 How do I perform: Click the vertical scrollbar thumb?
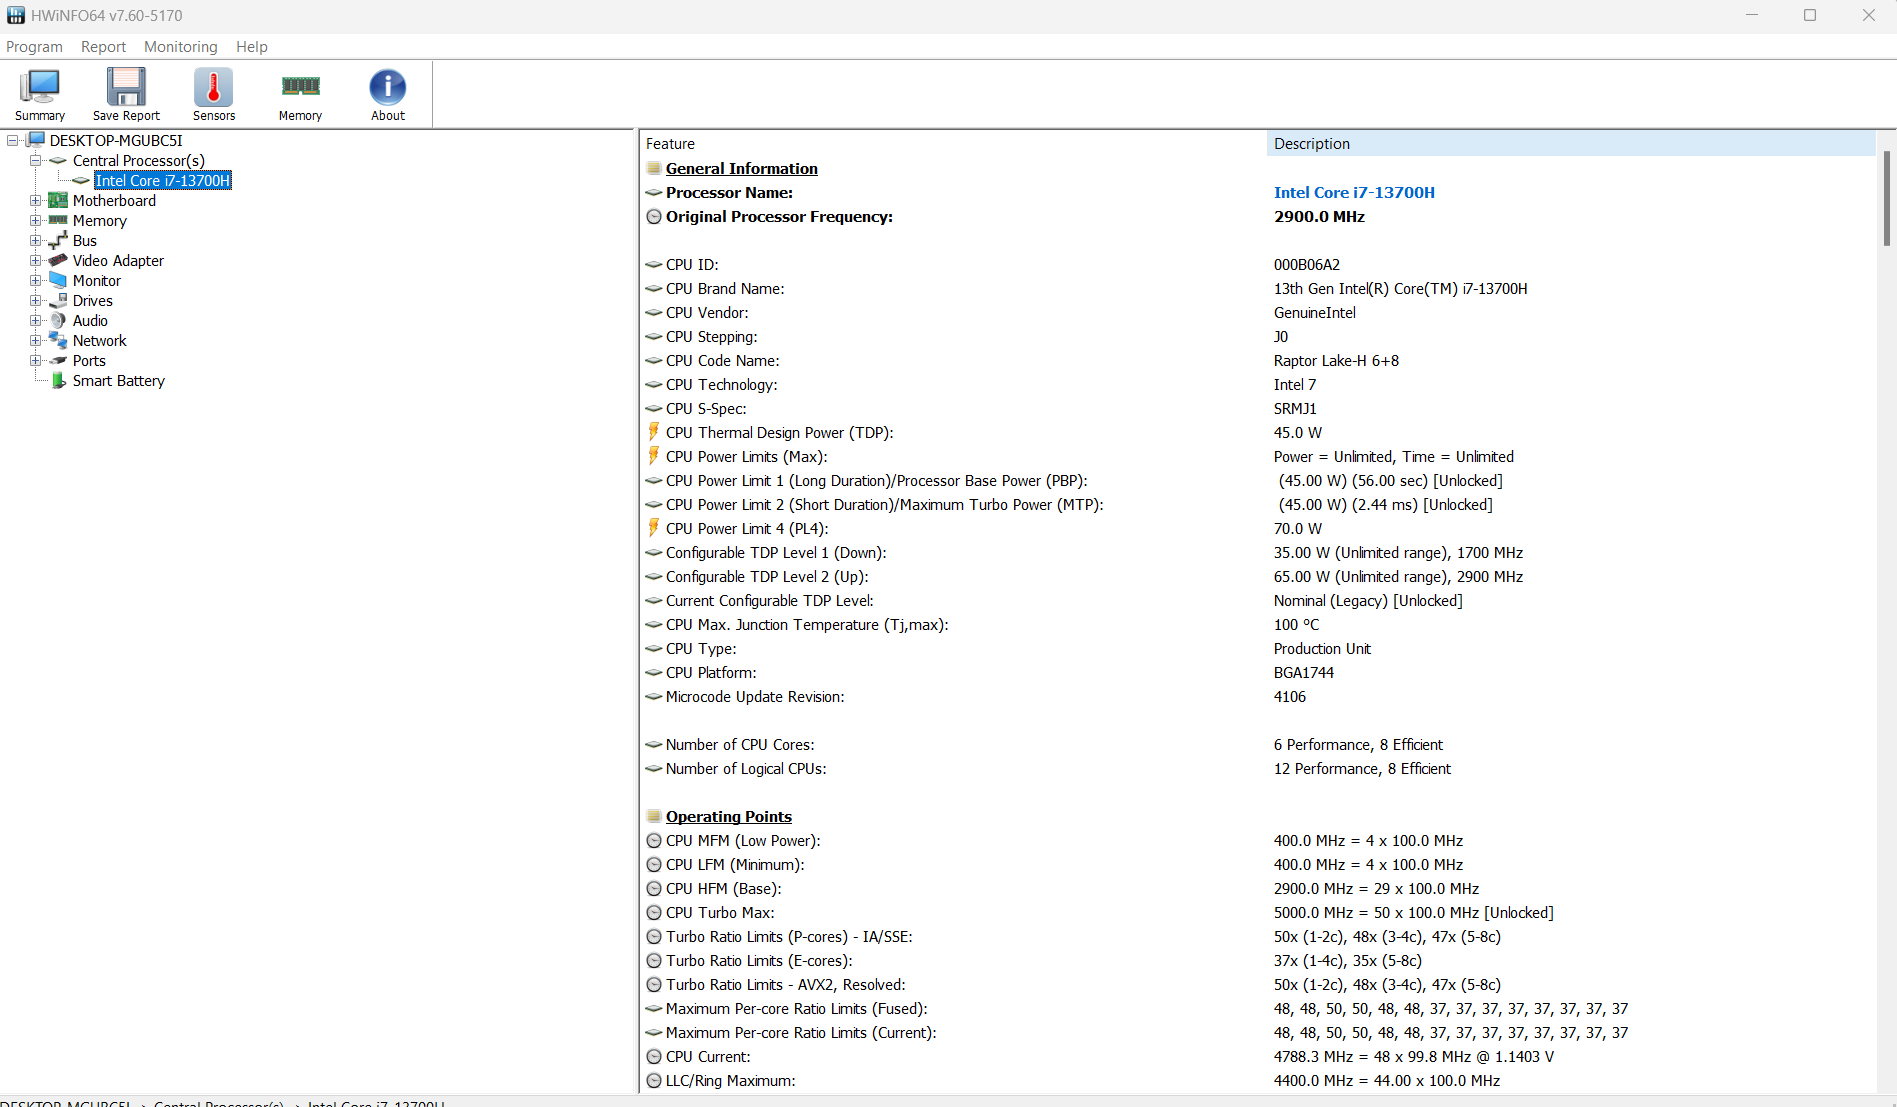coord(1886,198)
